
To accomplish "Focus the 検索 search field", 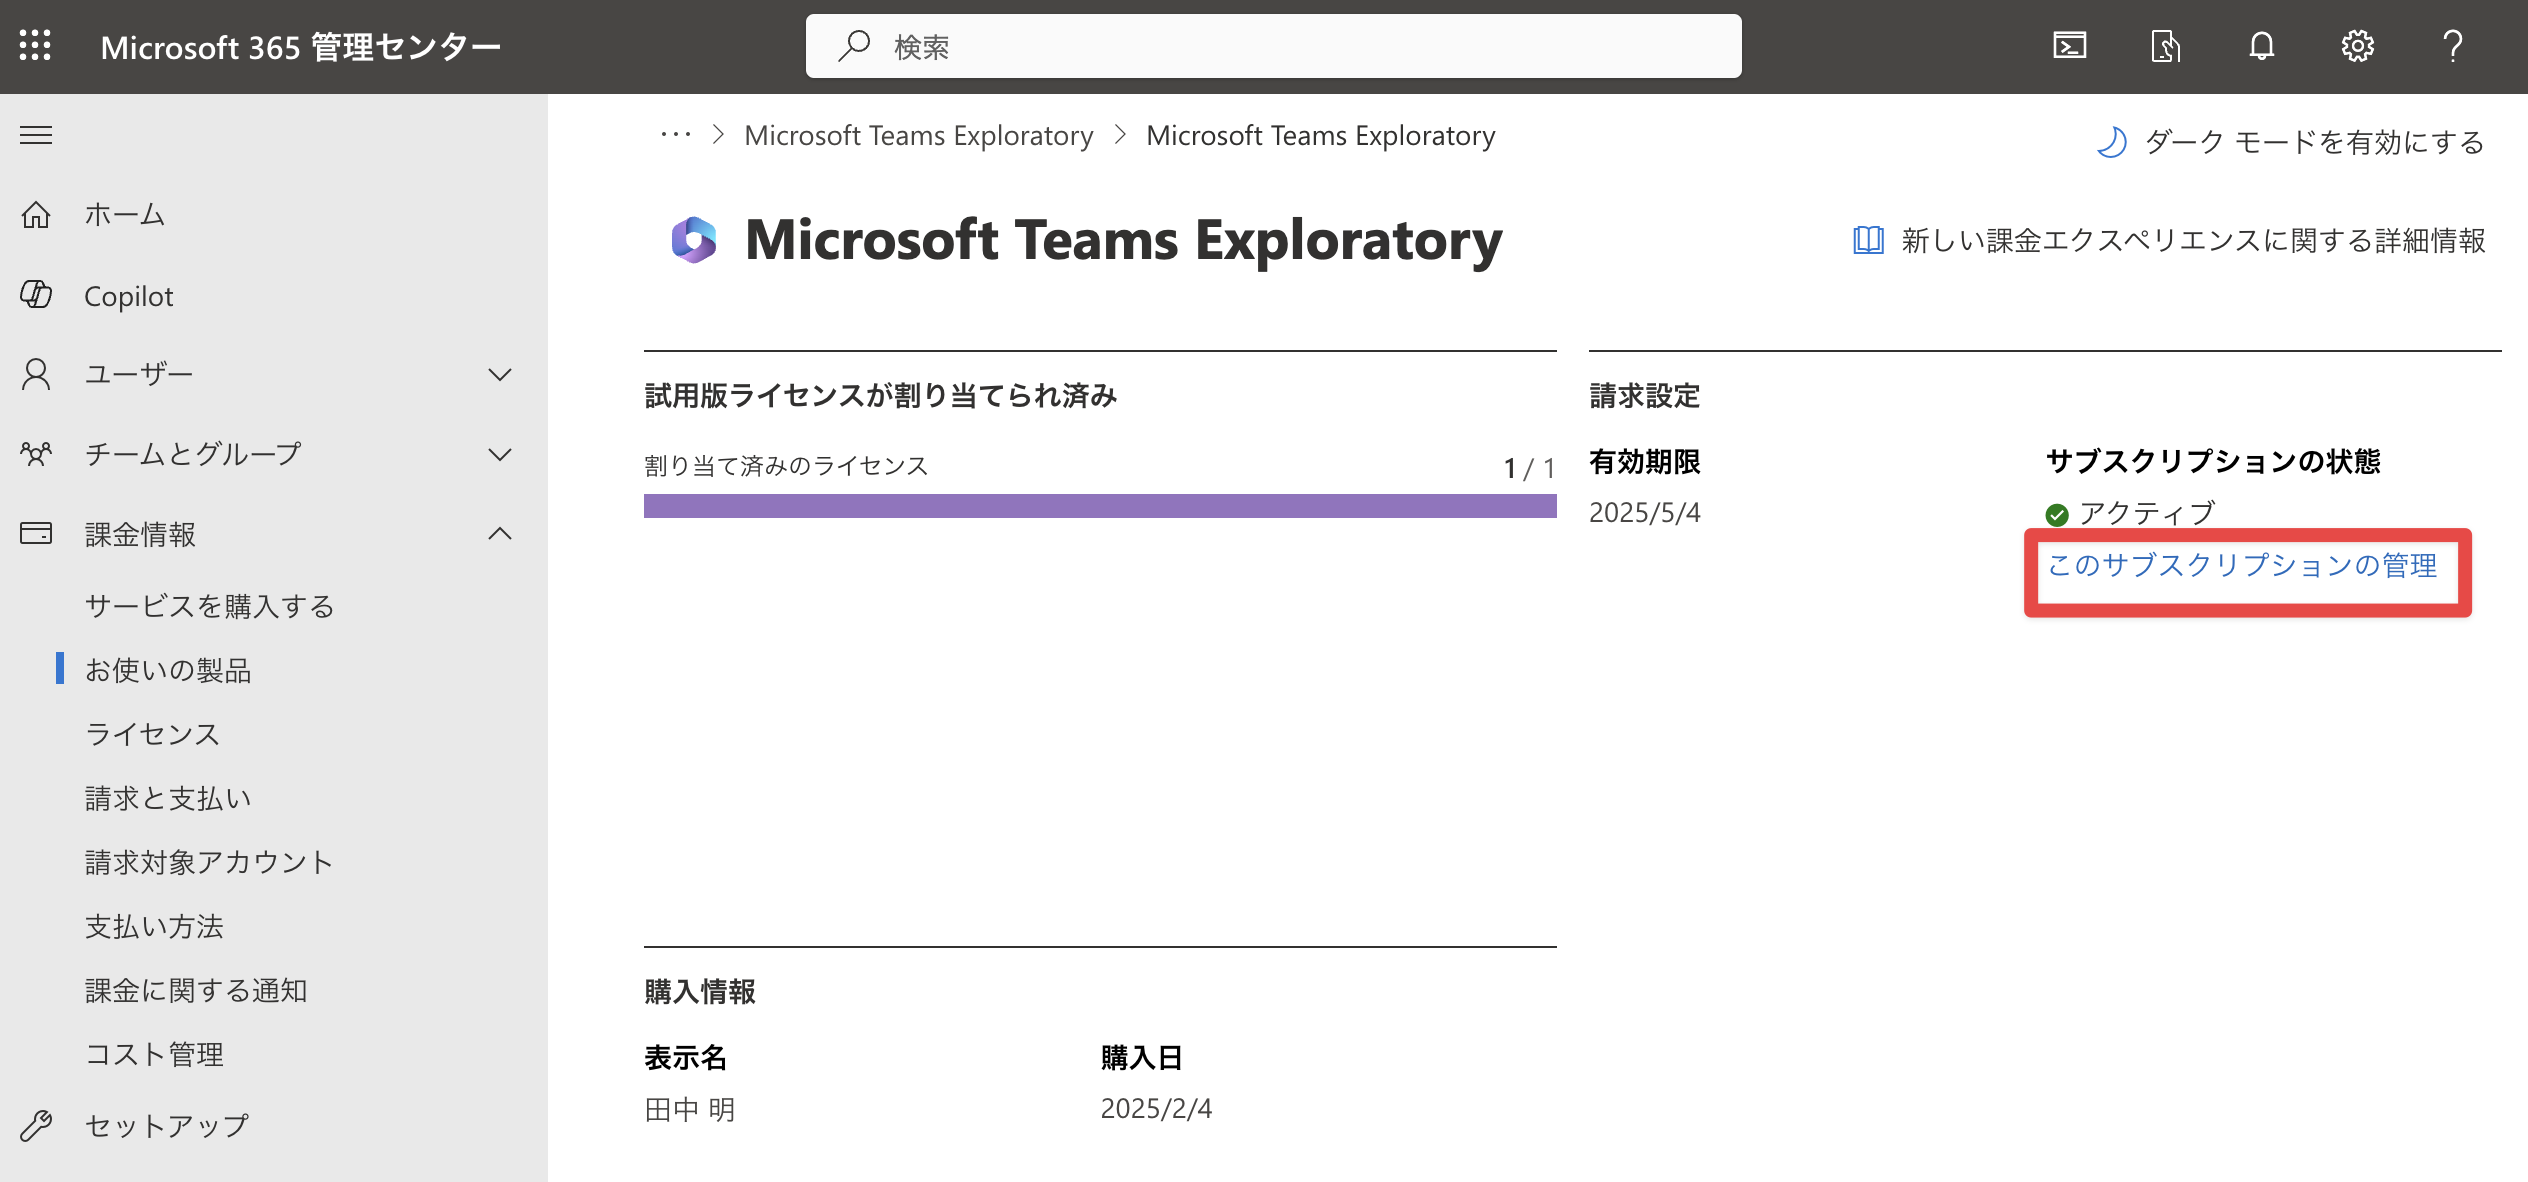I will click(1274, 46).
